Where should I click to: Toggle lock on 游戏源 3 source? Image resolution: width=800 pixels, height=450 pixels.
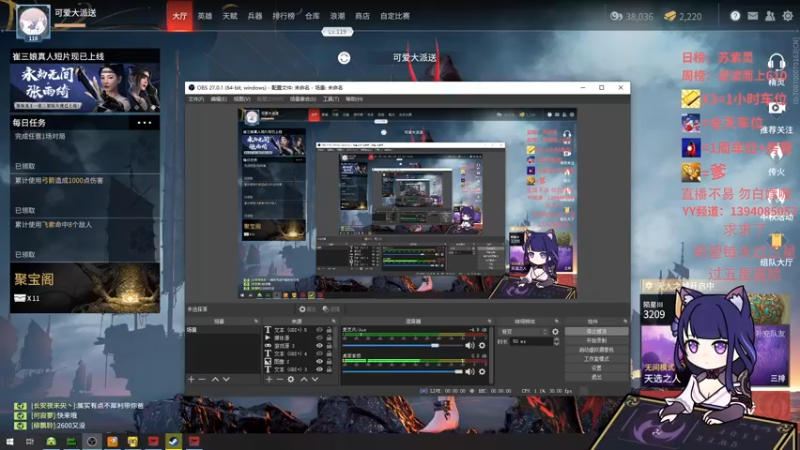329,345
